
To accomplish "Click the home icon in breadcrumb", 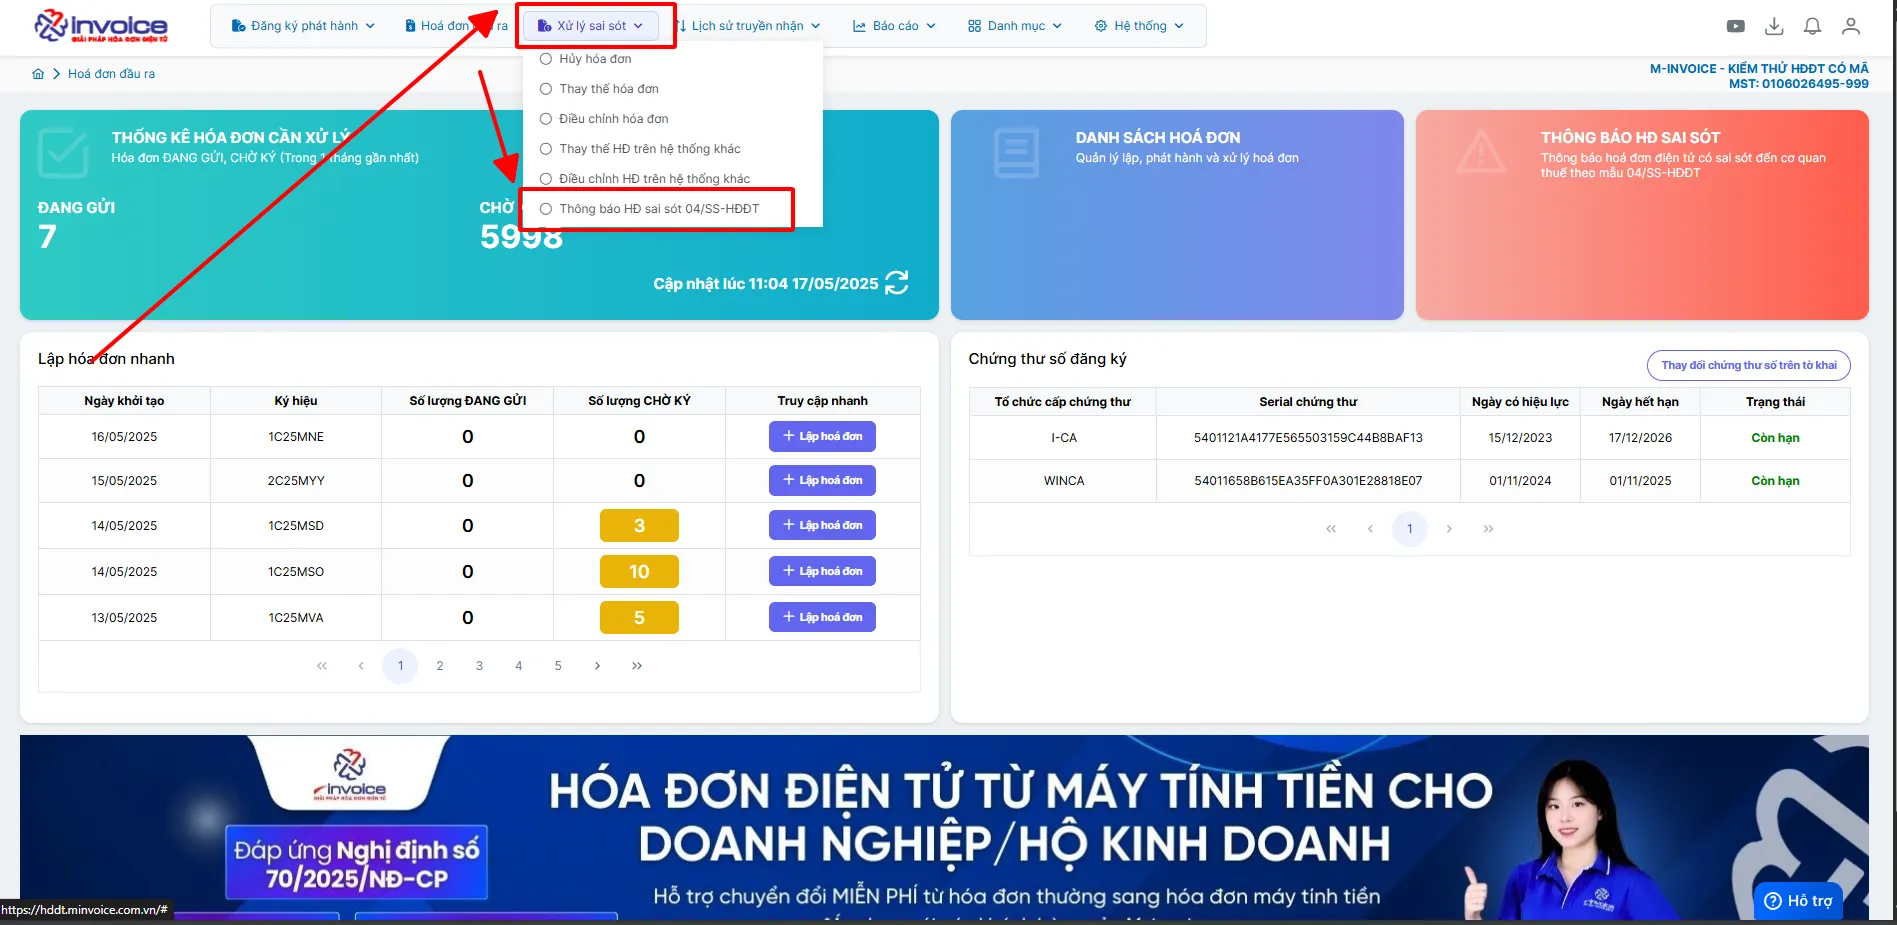I will 38,74.
